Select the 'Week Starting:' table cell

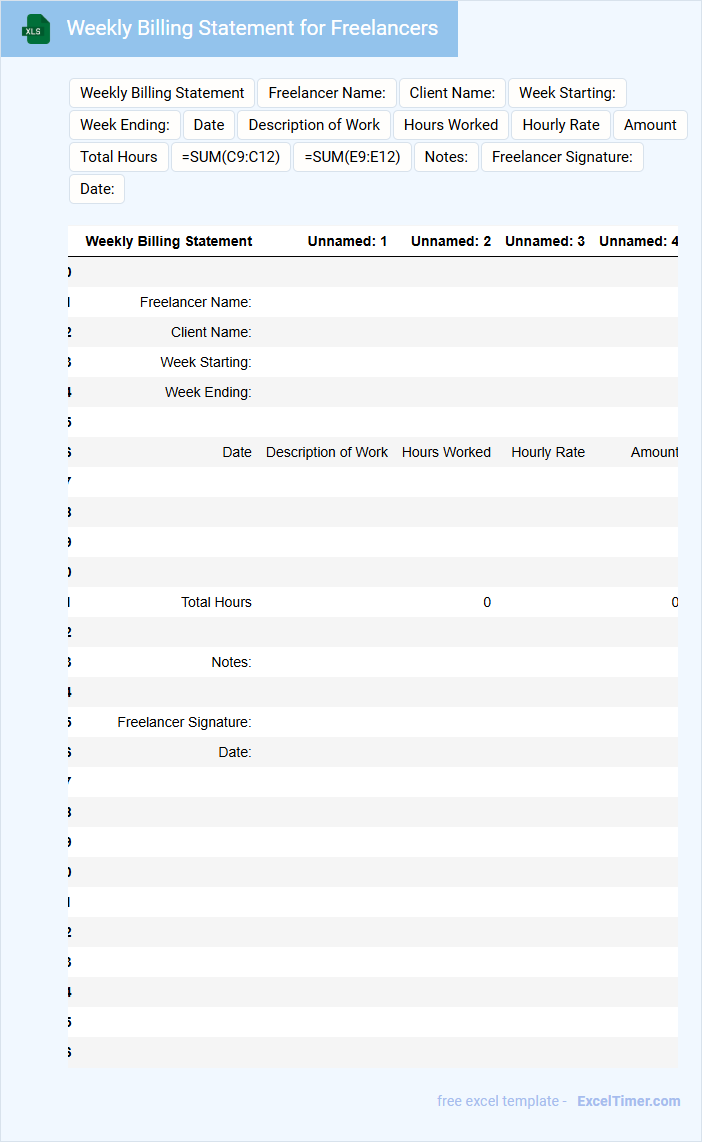click(205, 362)
